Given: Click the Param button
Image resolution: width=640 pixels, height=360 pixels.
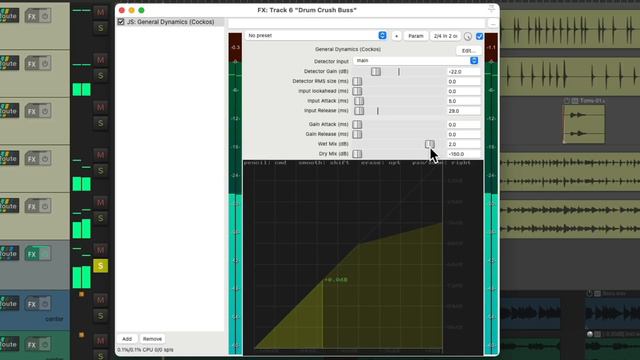Looking at the screenshot, I should pos(416,36).
